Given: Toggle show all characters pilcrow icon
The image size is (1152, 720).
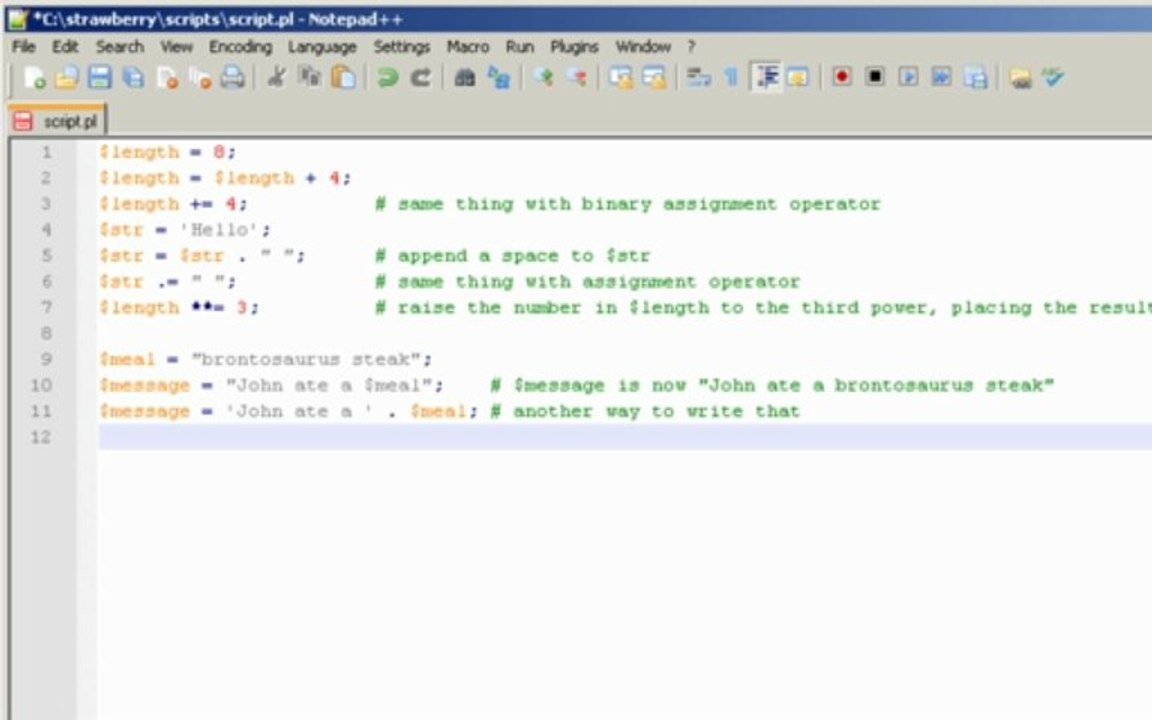Looking at the screenshot, I should click(731, 77).
